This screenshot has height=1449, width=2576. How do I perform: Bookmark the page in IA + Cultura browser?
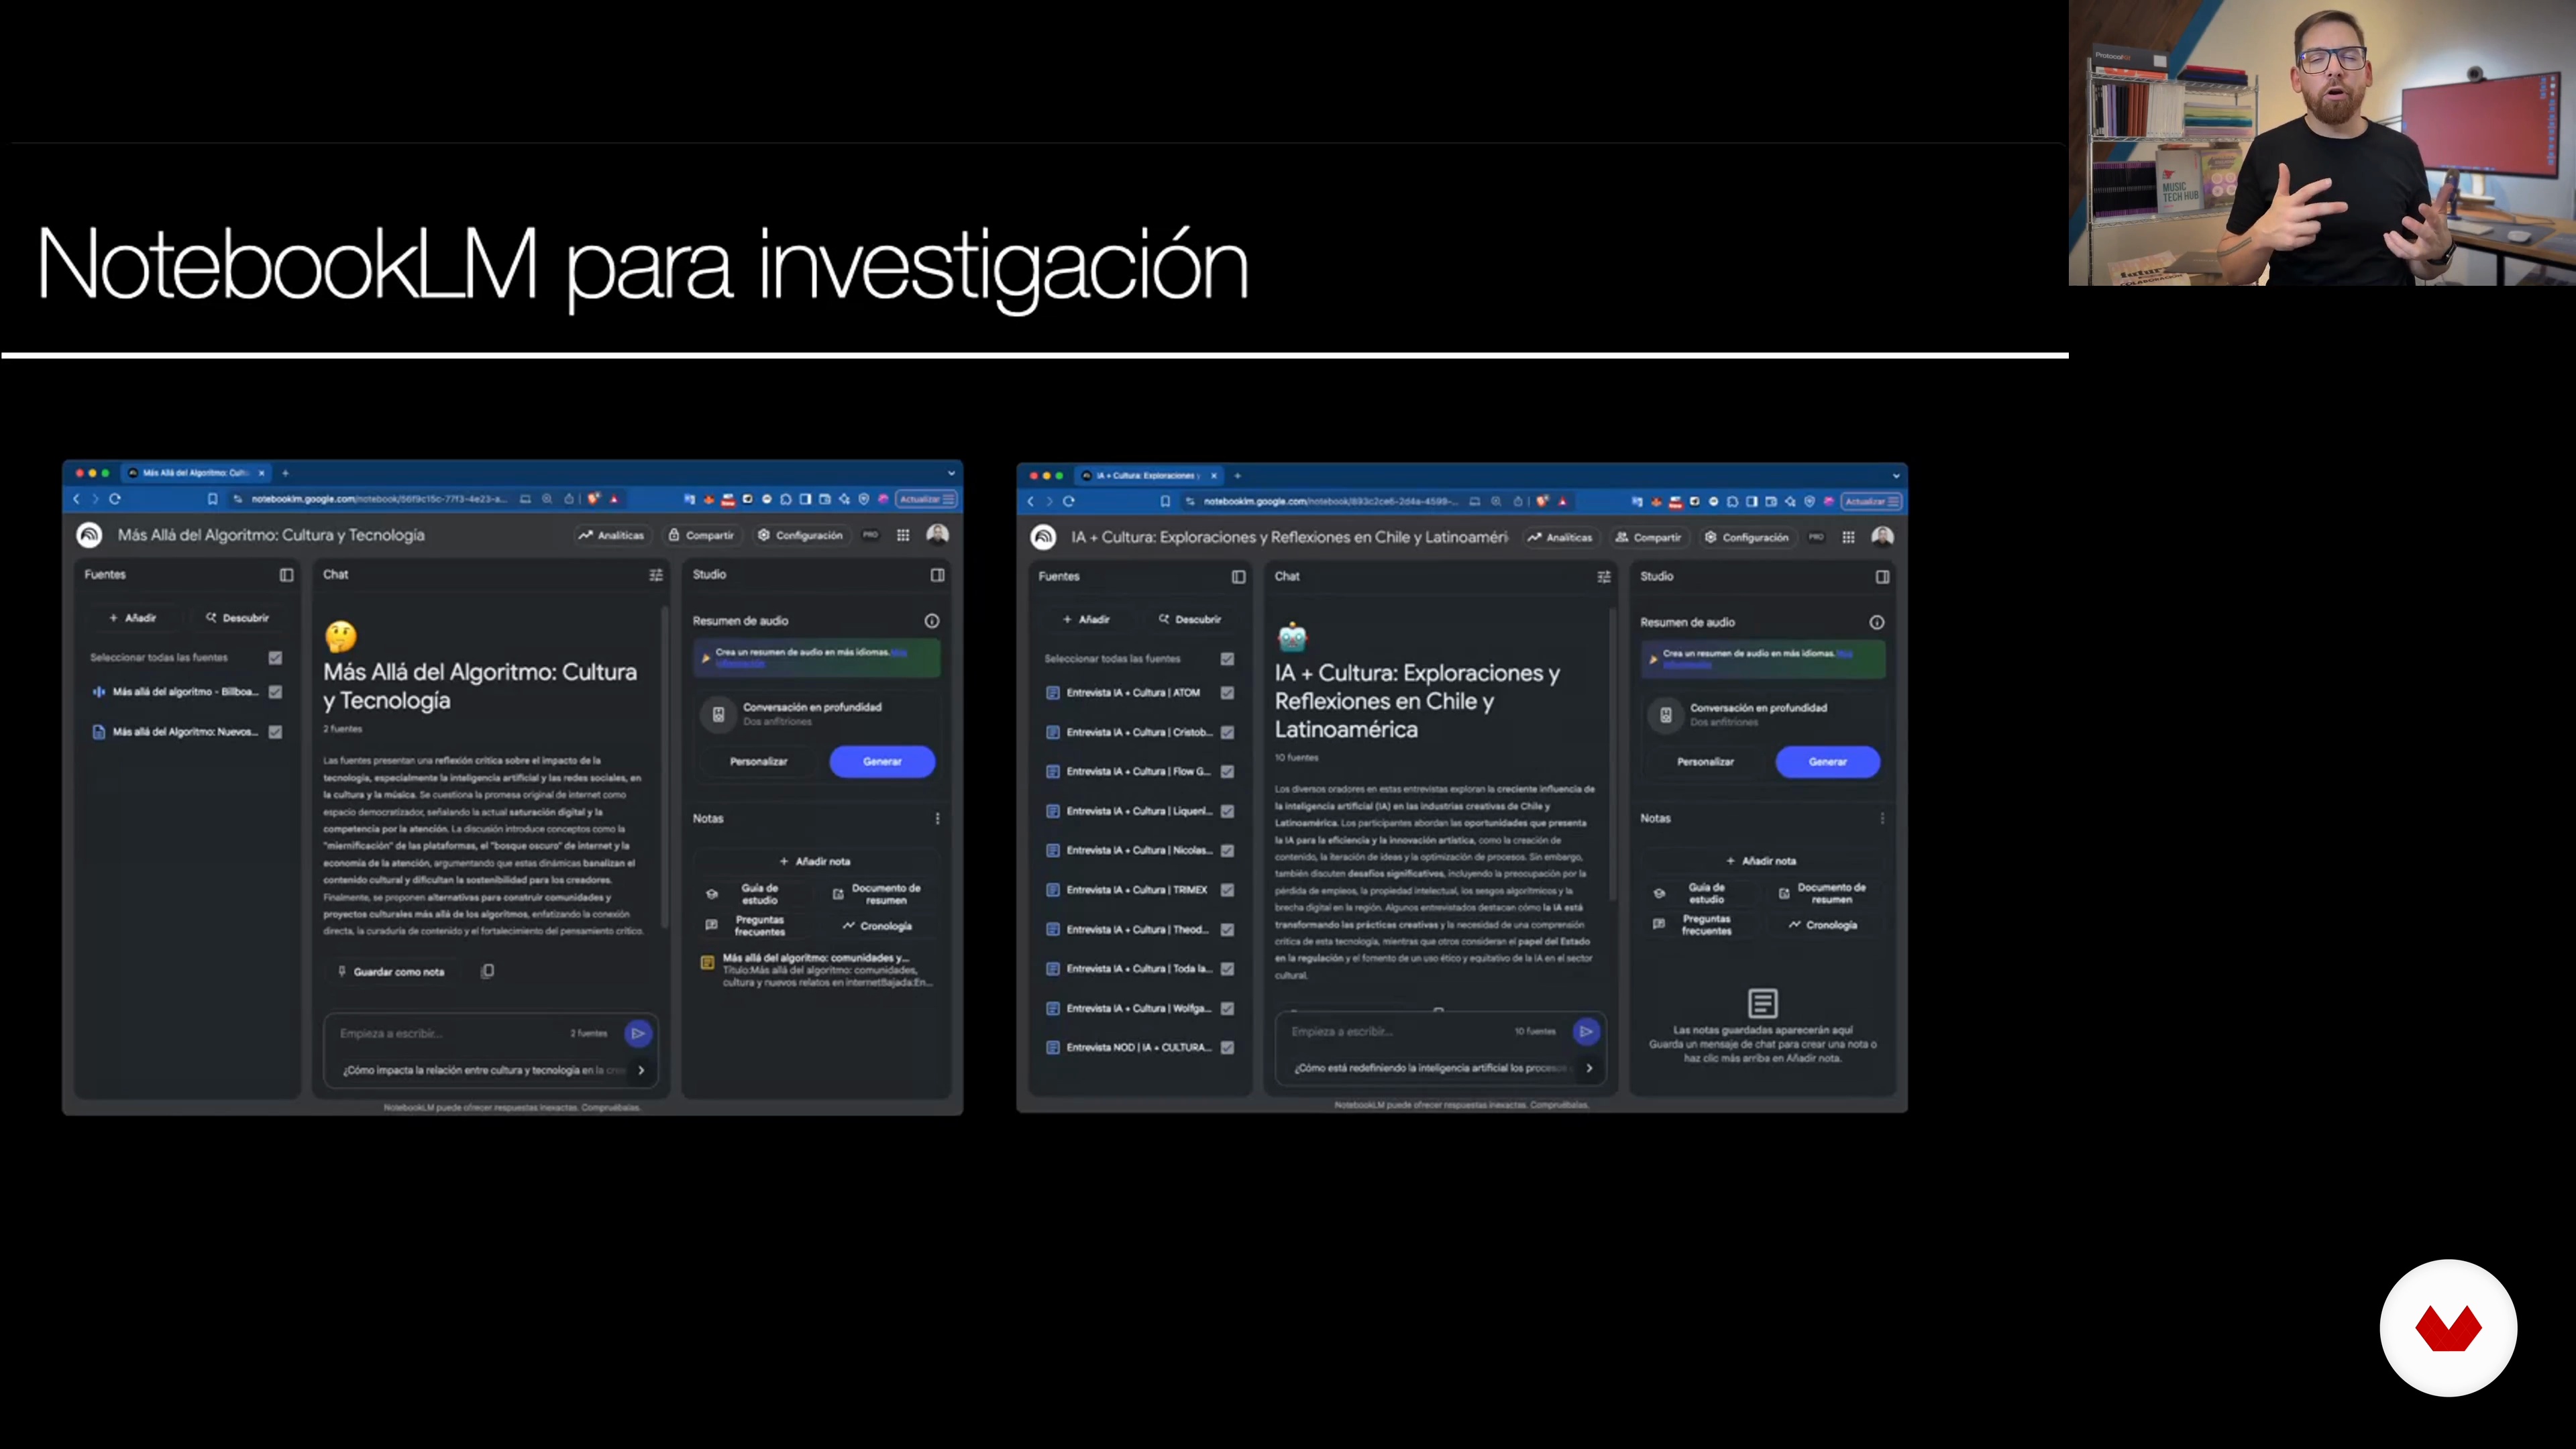[1165, 501]
